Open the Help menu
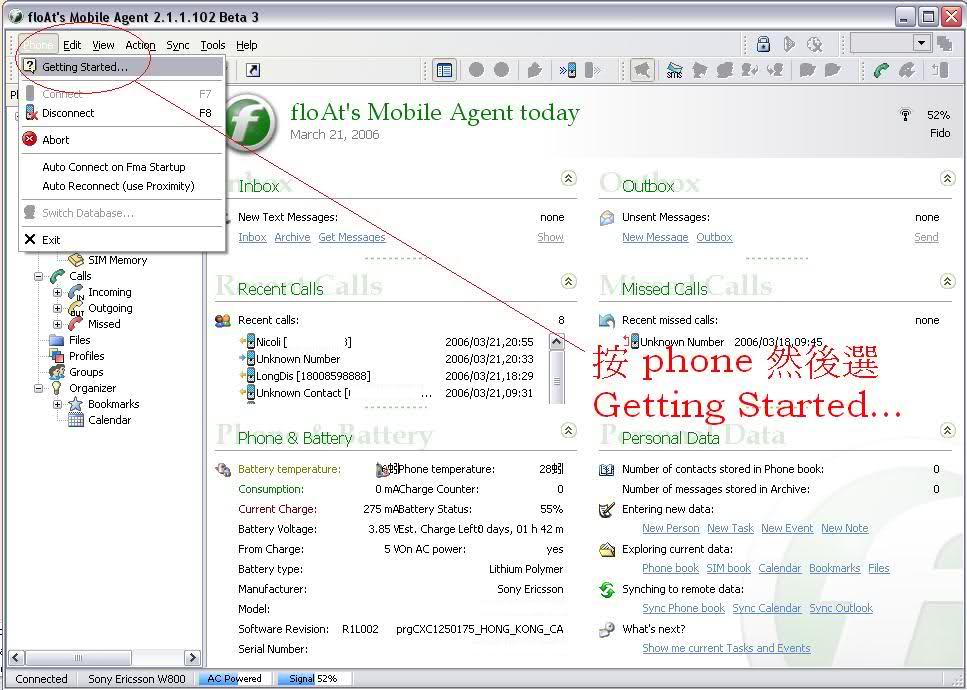The width and height of the screenshot is (967, 690). (x=247, y=45)
